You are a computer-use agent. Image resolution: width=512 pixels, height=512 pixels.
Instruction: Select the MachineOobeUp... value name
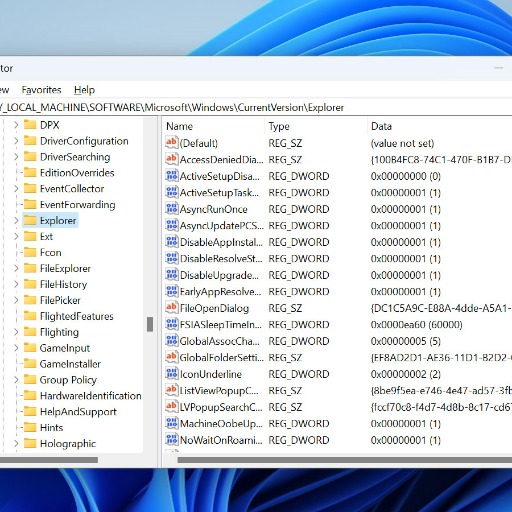[x=221, y=424]
